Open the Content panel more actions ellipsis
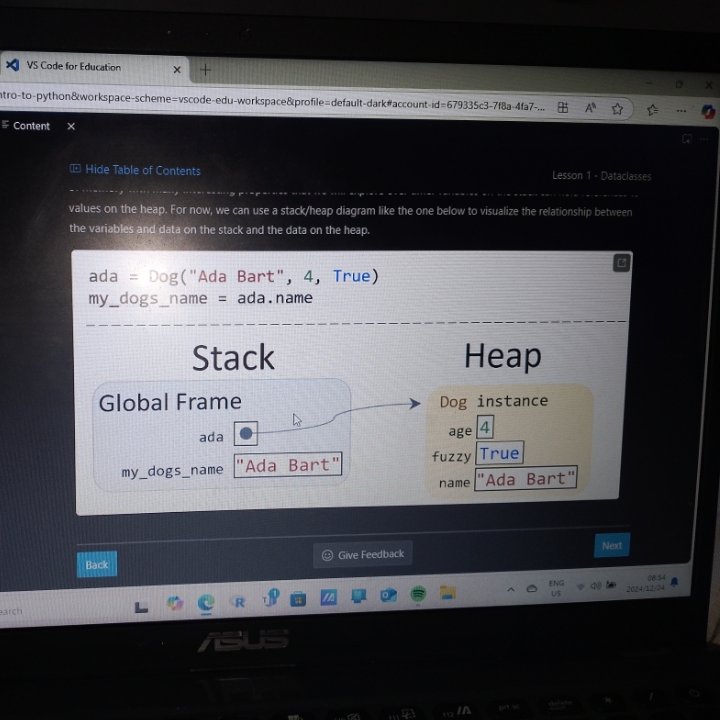 click(x=704, y=139)
